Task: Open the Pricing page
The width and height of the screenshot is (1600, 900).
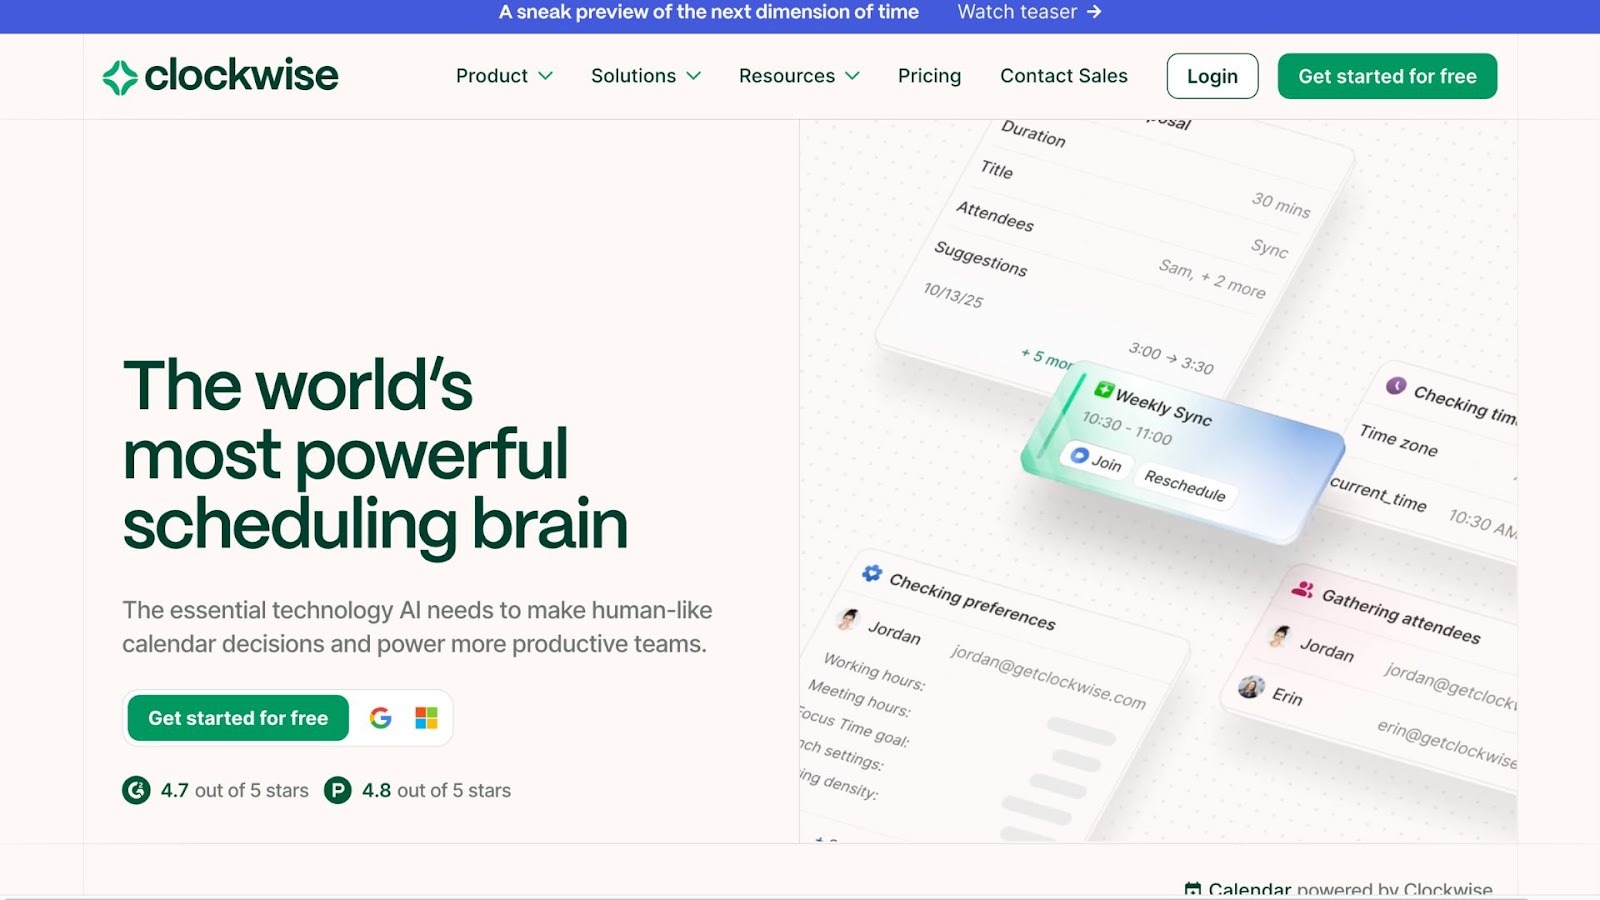Action: [x=929, y=75]
